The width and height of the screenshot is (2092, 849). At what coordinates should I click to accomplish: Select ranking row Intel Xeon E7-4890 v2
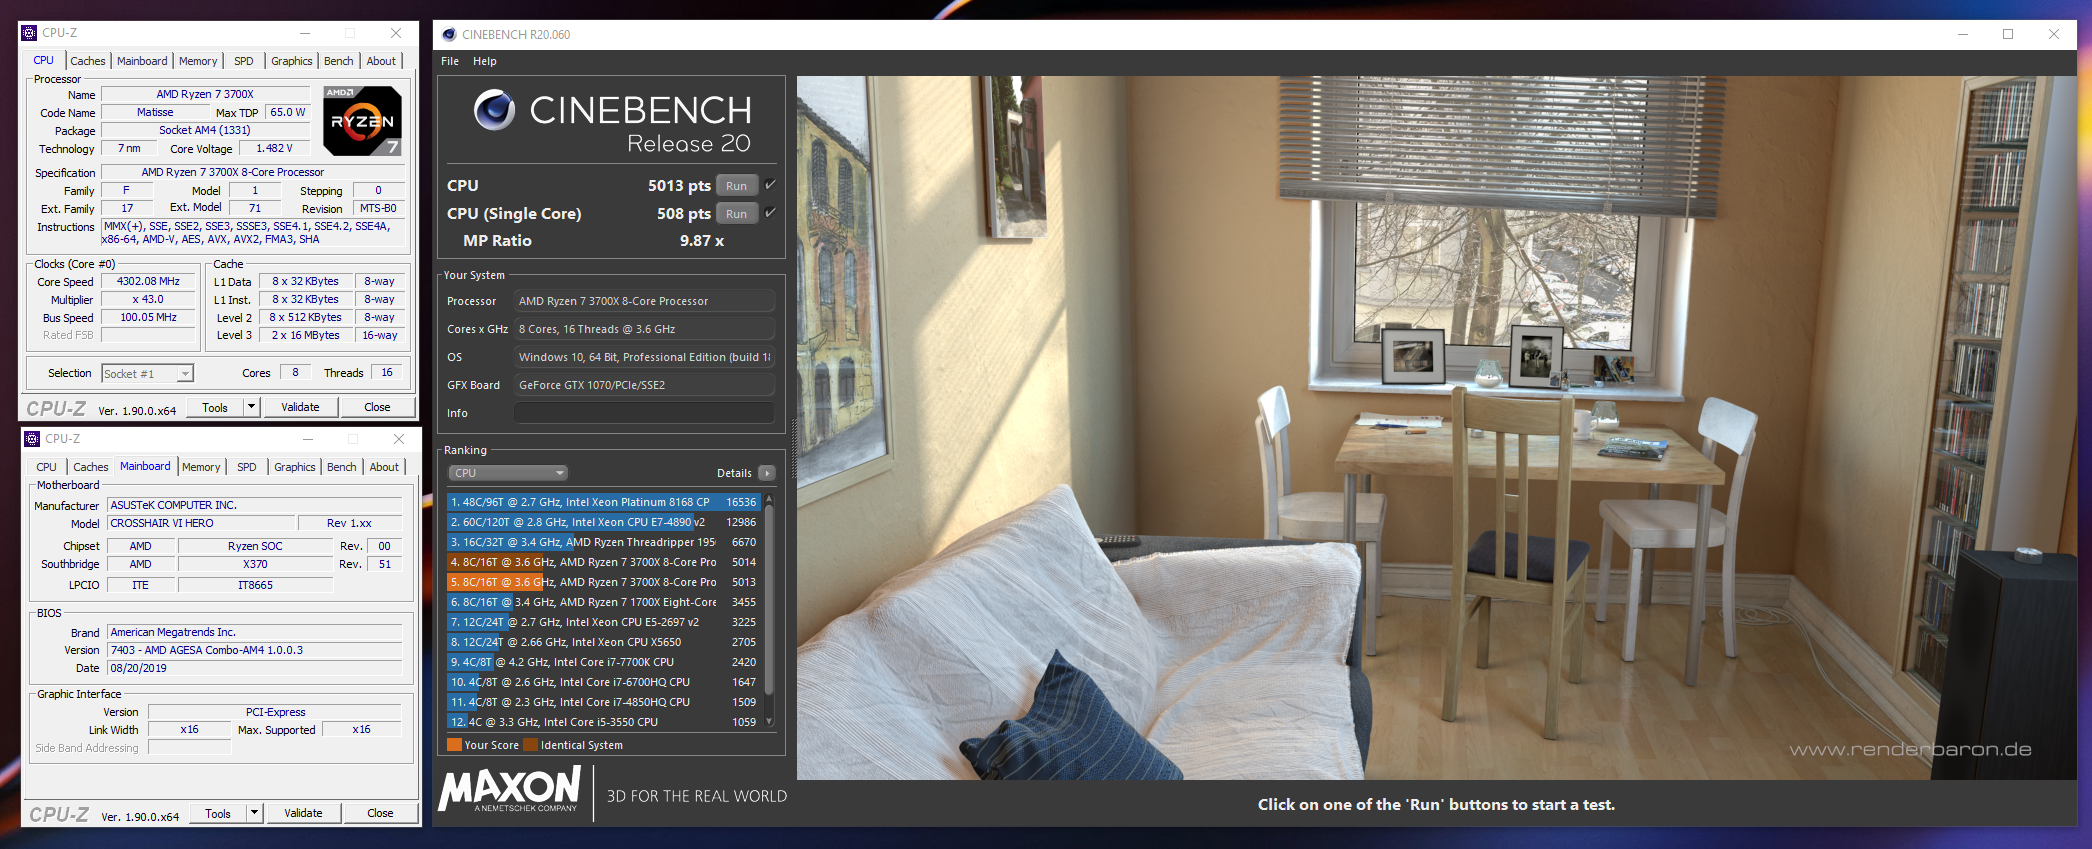[x=603, y=522]
